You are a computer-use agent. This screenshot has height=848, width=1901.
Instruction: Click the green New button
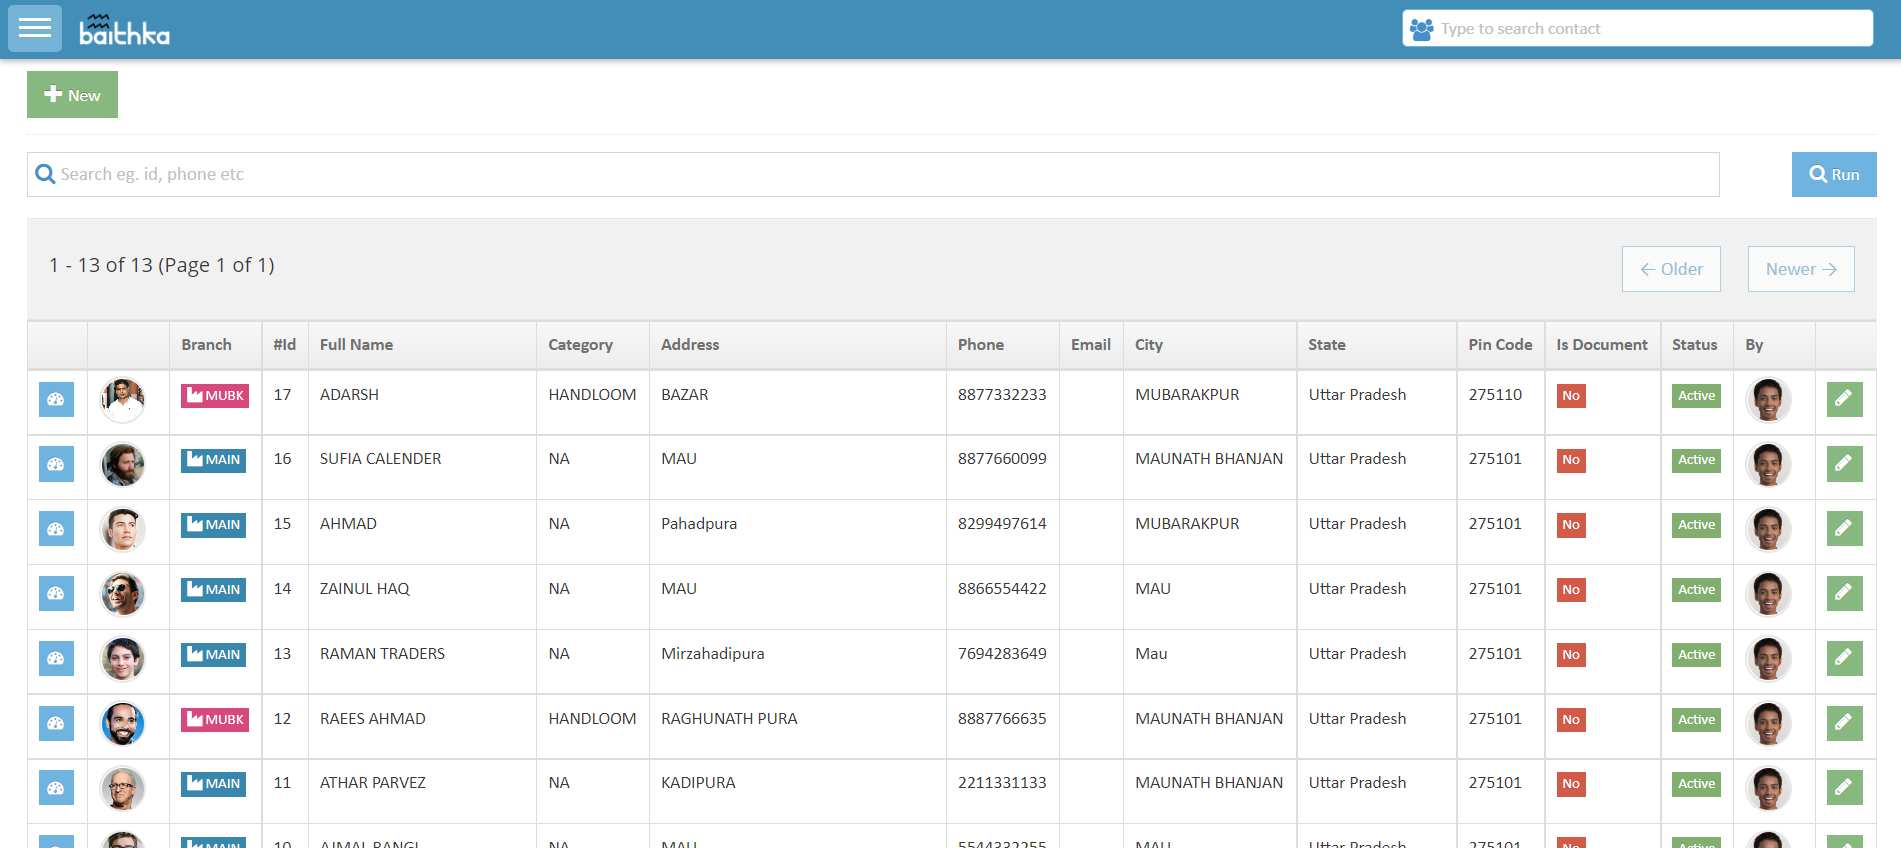[72, 95]
